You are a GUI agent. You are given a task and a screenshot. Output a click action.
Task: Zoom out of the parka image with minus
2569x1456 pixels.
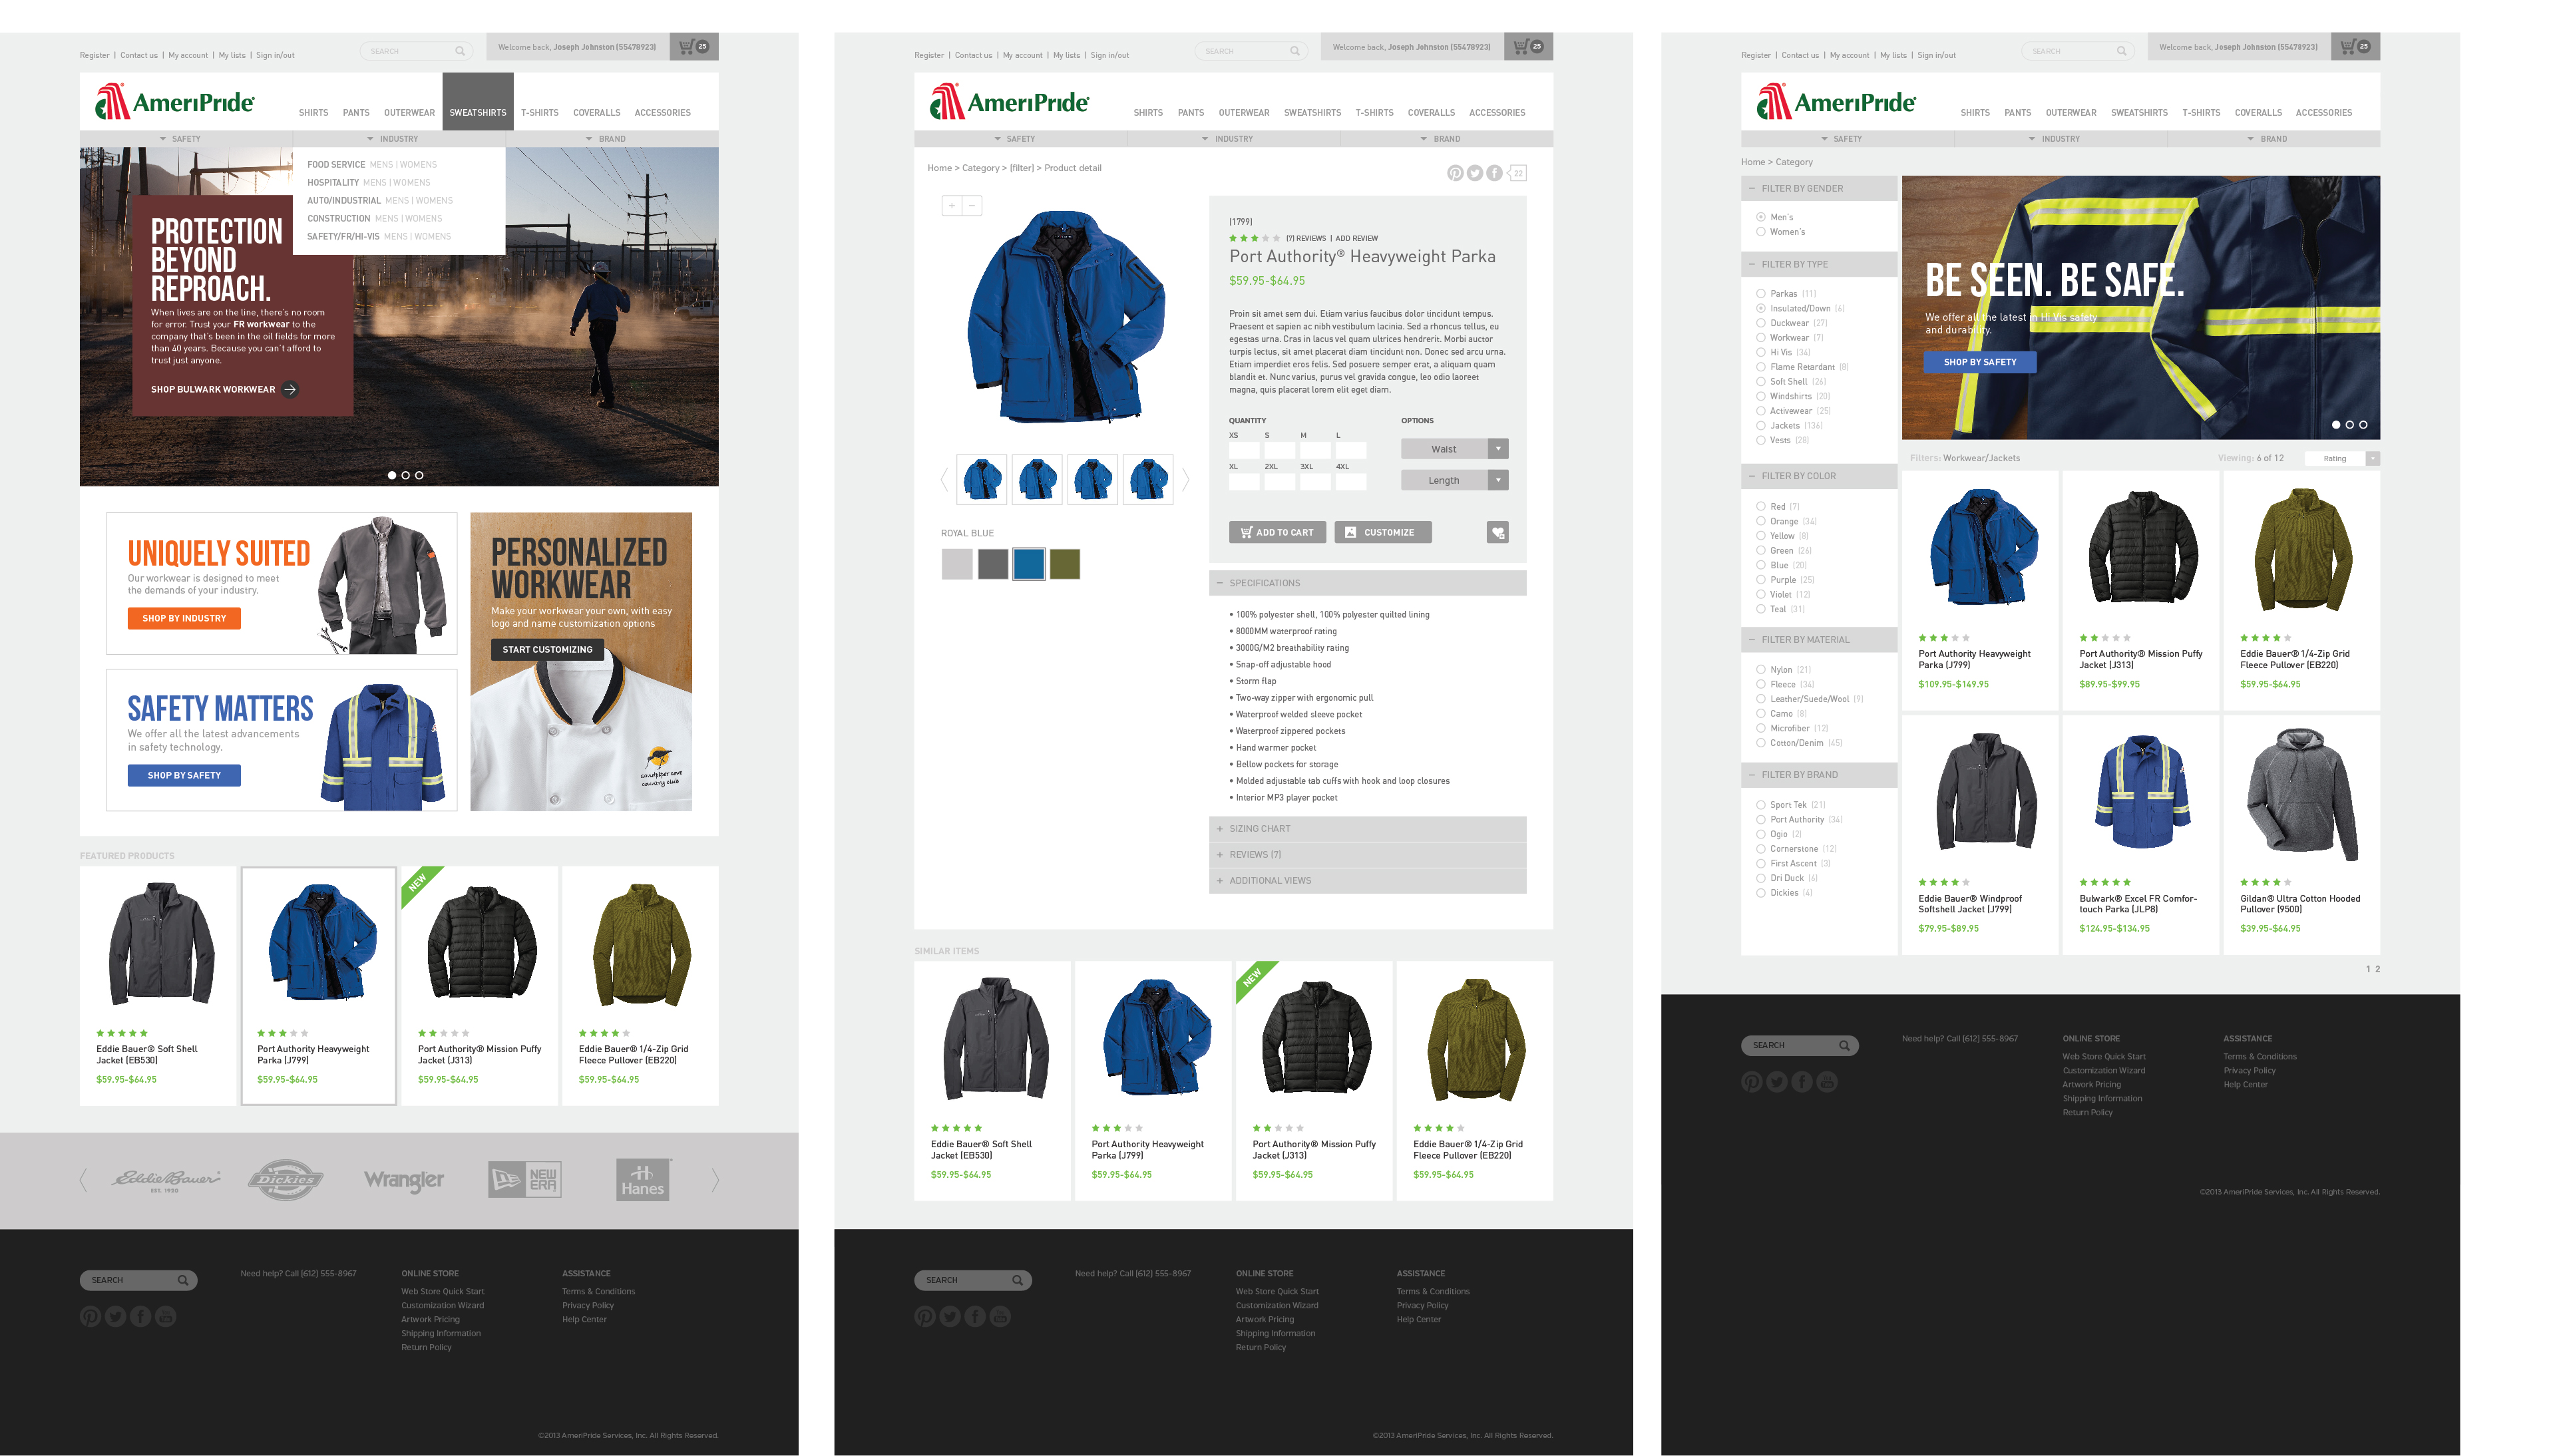click(972, 205)
